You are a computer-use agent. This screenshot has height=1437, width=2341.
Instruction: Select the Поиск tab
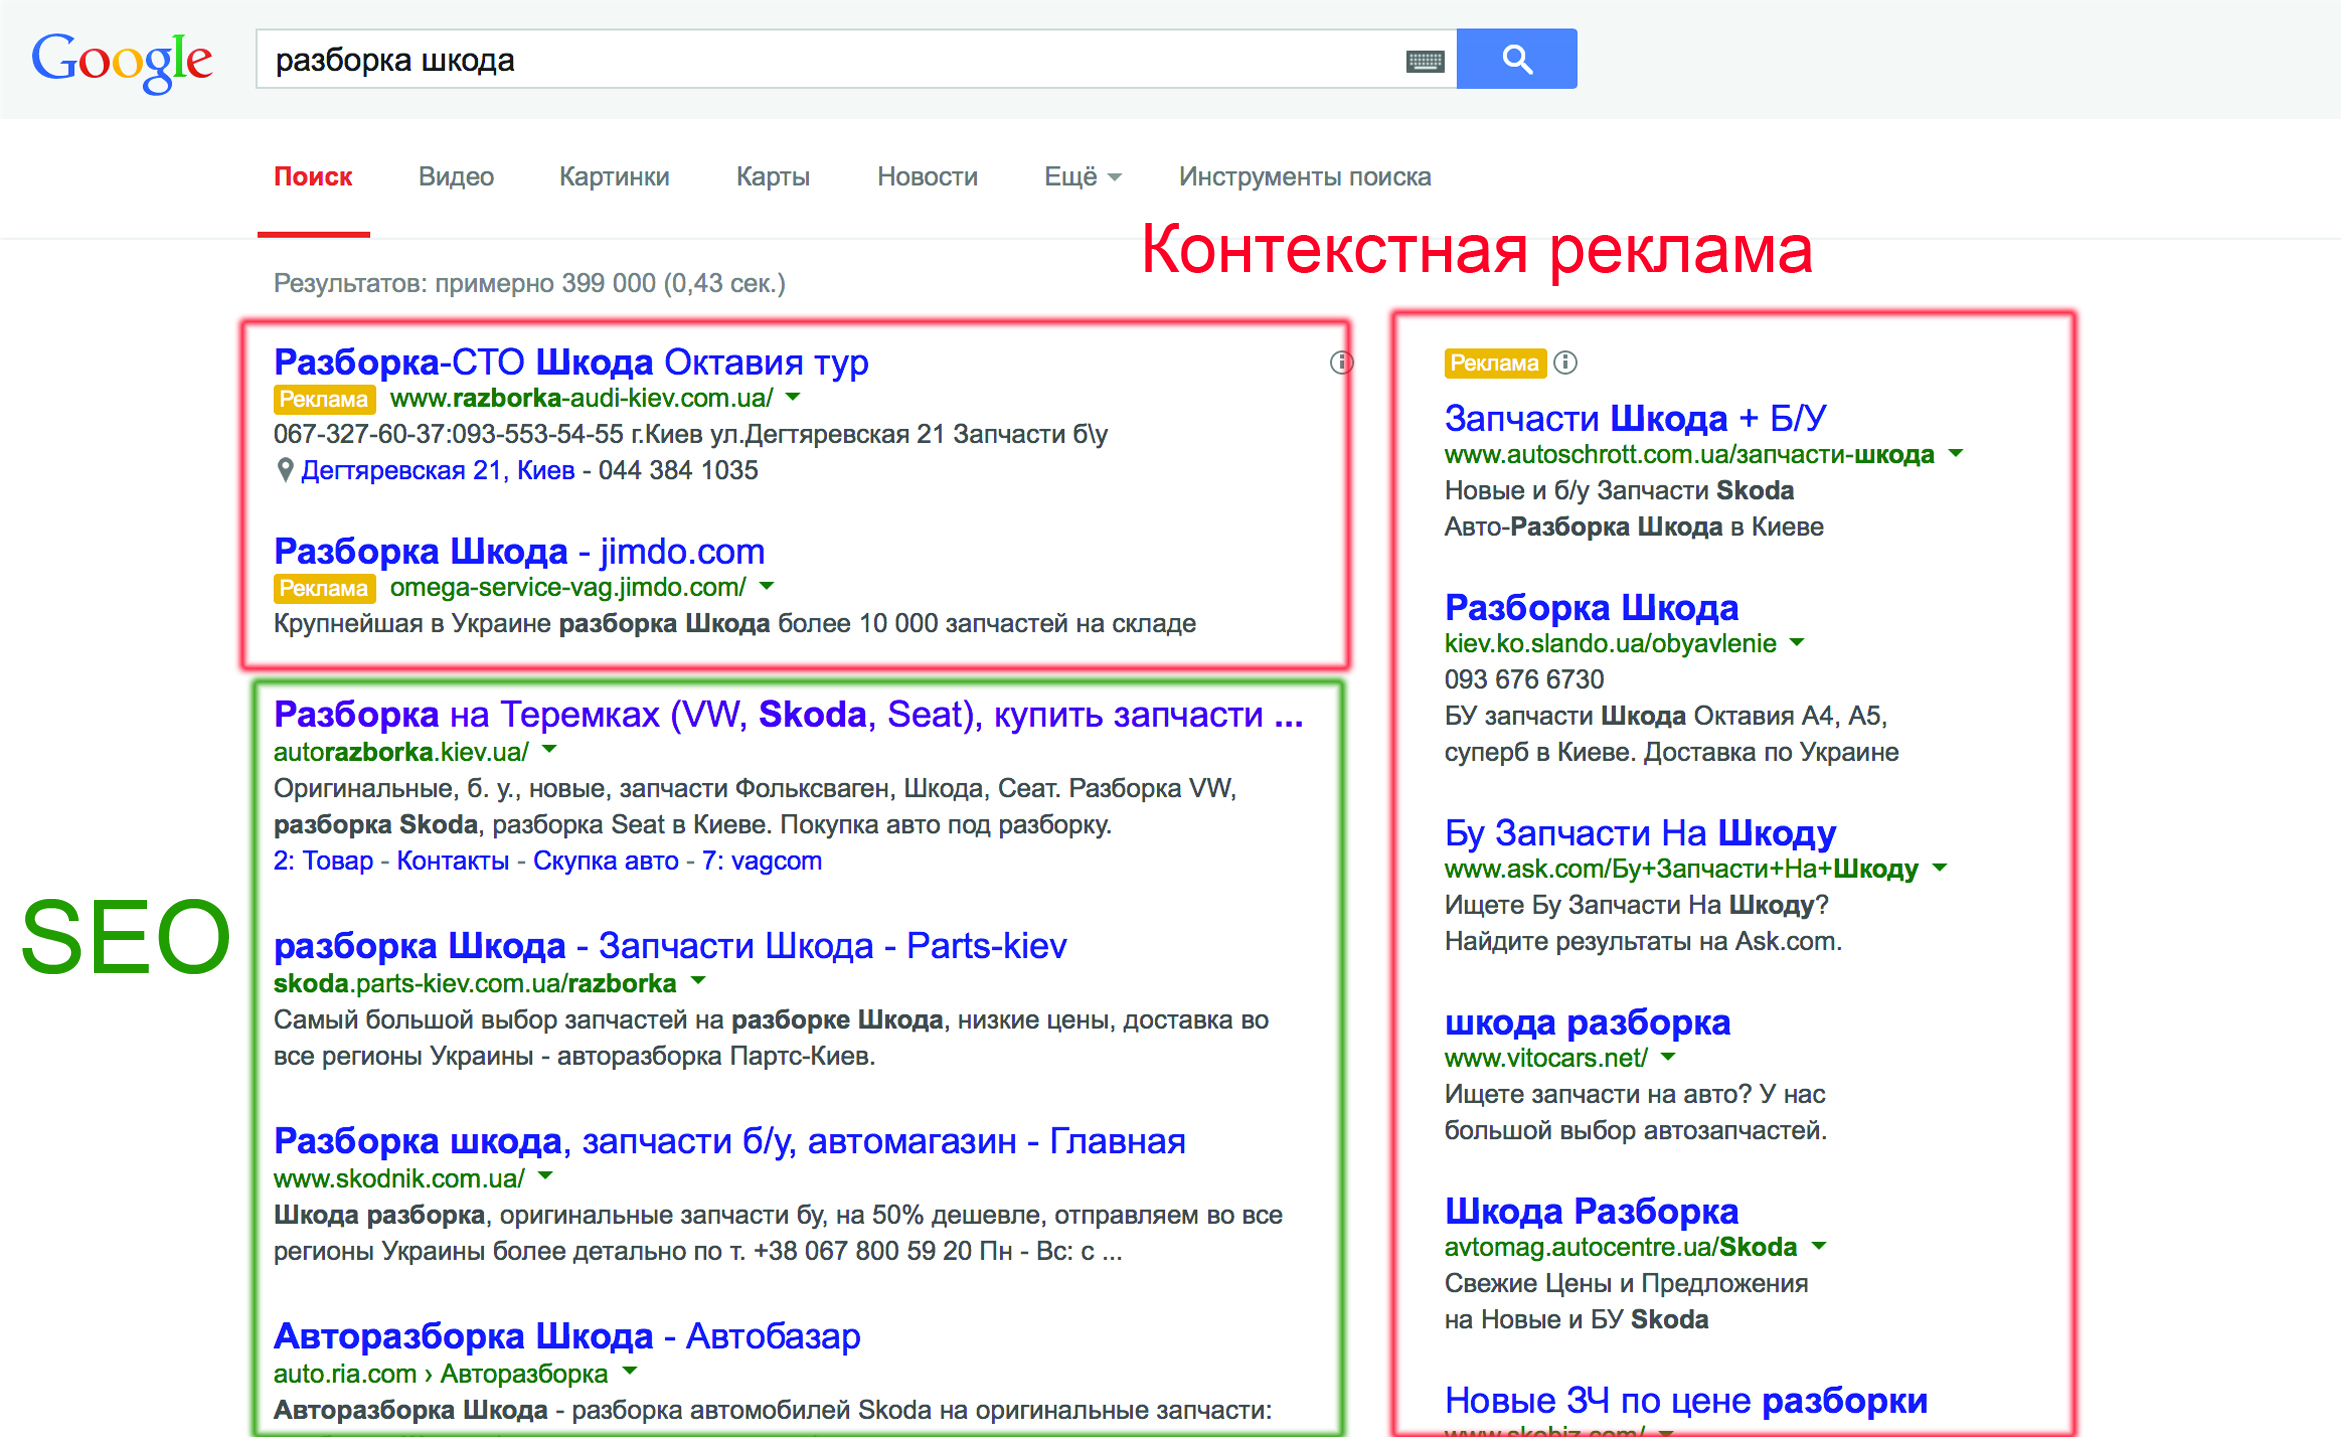(313, 177)
